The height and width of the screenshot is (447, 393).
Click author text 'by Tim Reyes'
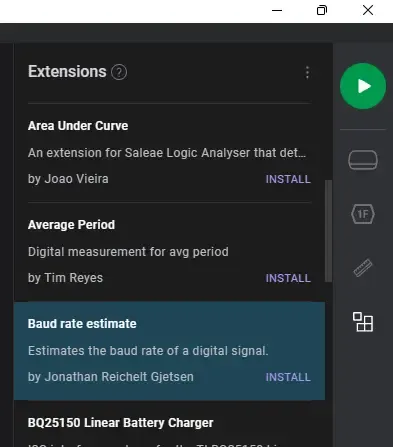[x=65, y=278]
